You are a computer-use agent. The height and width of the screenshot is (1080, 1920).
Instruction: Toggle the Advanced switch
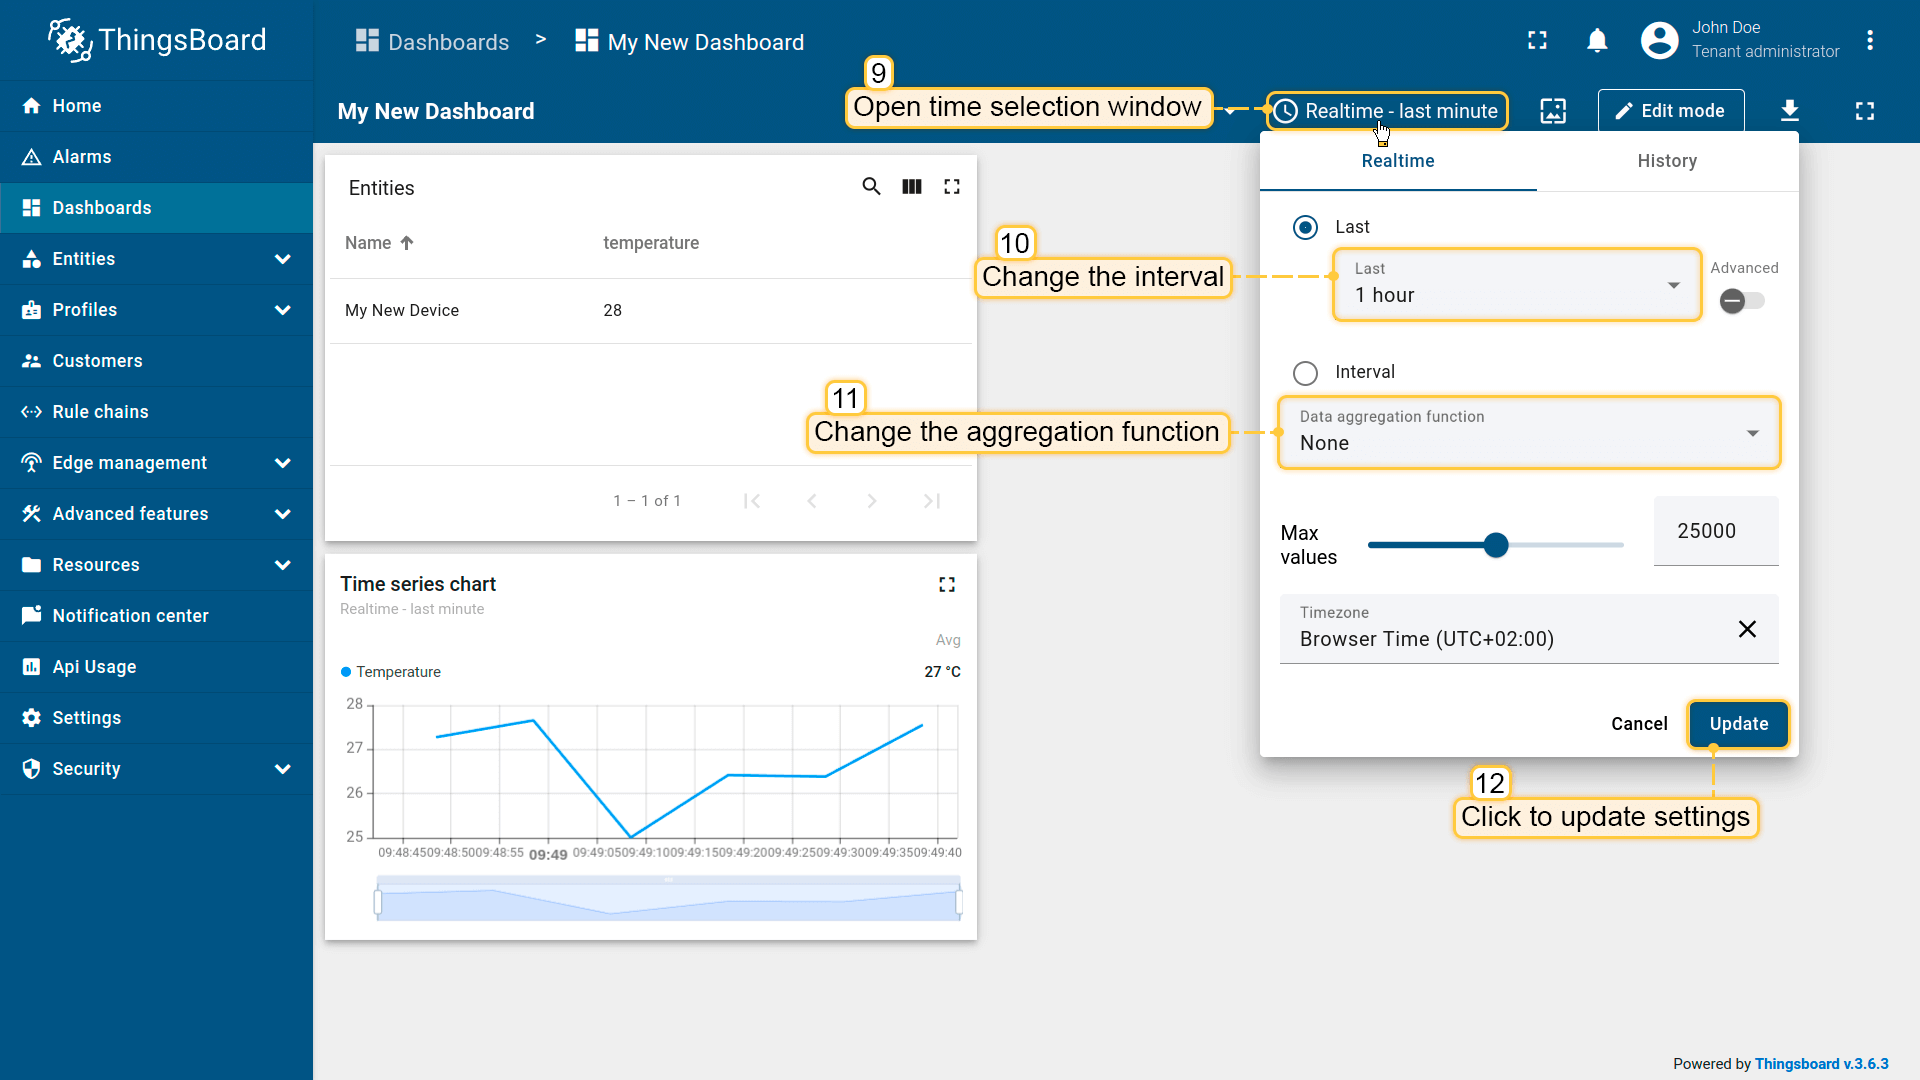coord(1742,301)
